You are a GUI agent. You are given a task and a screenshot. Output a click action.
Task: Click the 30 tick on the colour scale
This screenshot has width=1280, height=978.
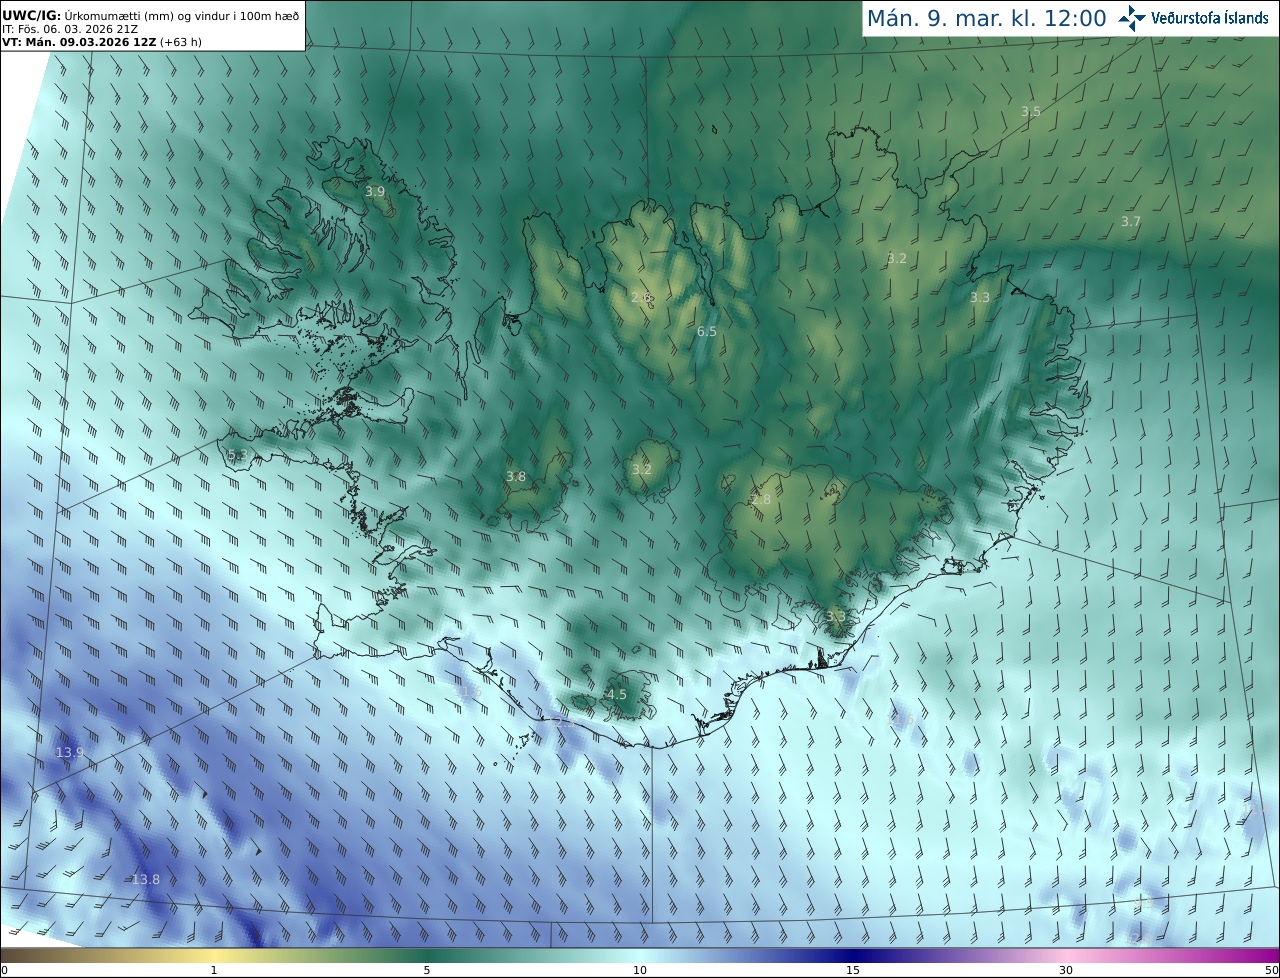pyautogui.click(x=1066, y=970)
